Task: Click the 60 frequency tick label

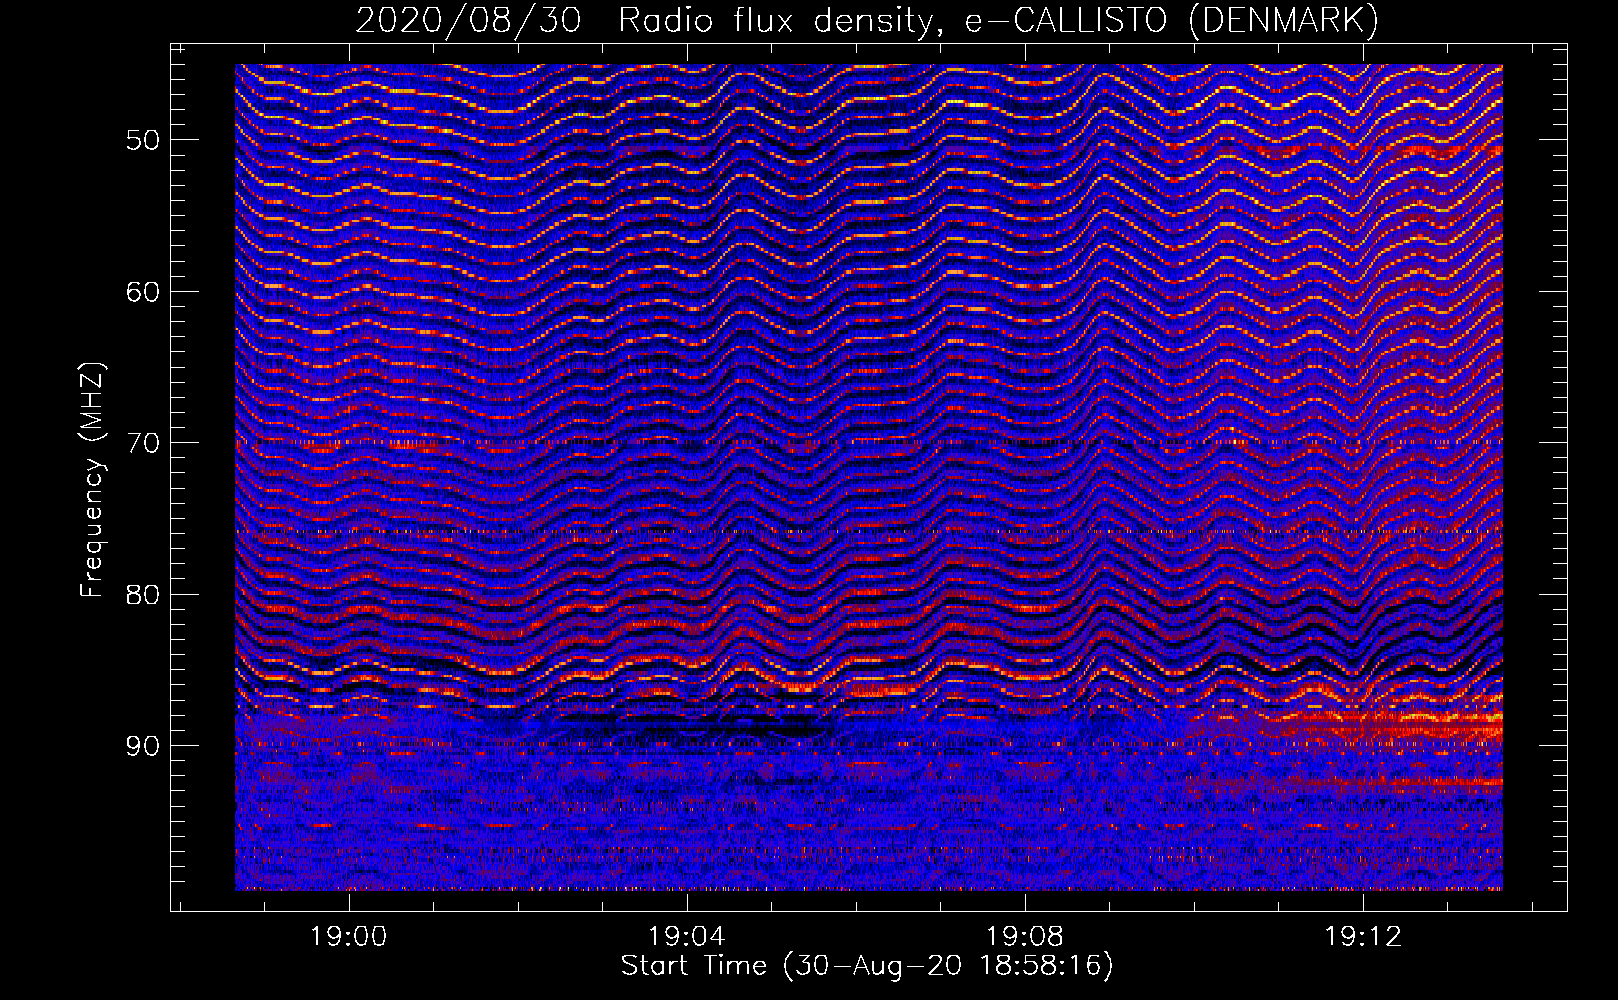Action: [143, 292]
